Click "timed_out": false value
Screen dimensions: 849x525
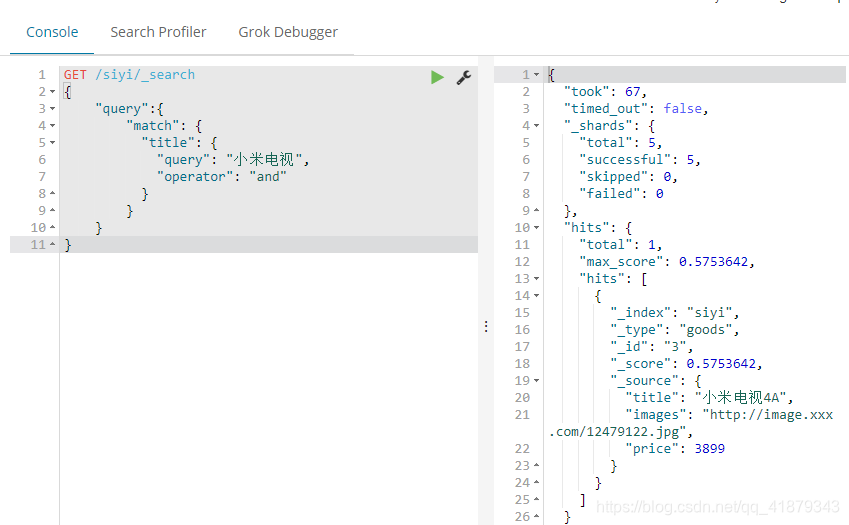click(x=683, y=109)
